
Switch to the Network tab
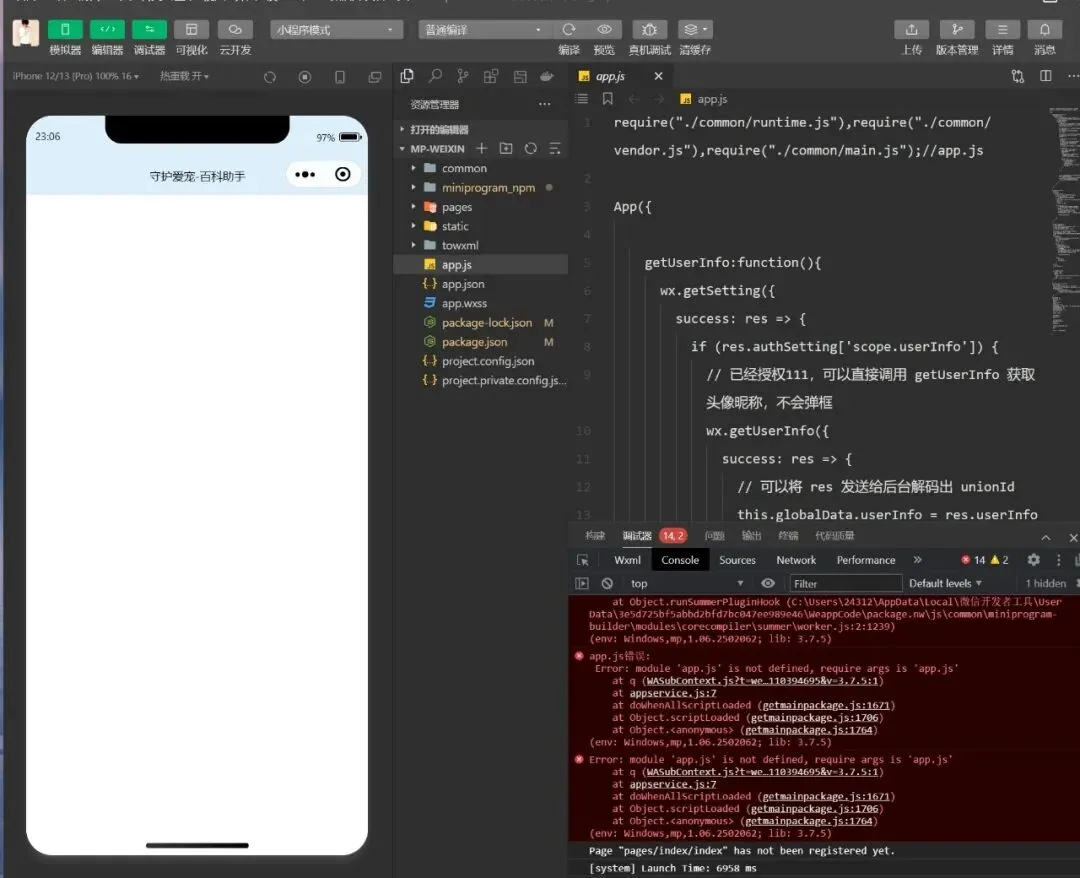coord(796,560)
